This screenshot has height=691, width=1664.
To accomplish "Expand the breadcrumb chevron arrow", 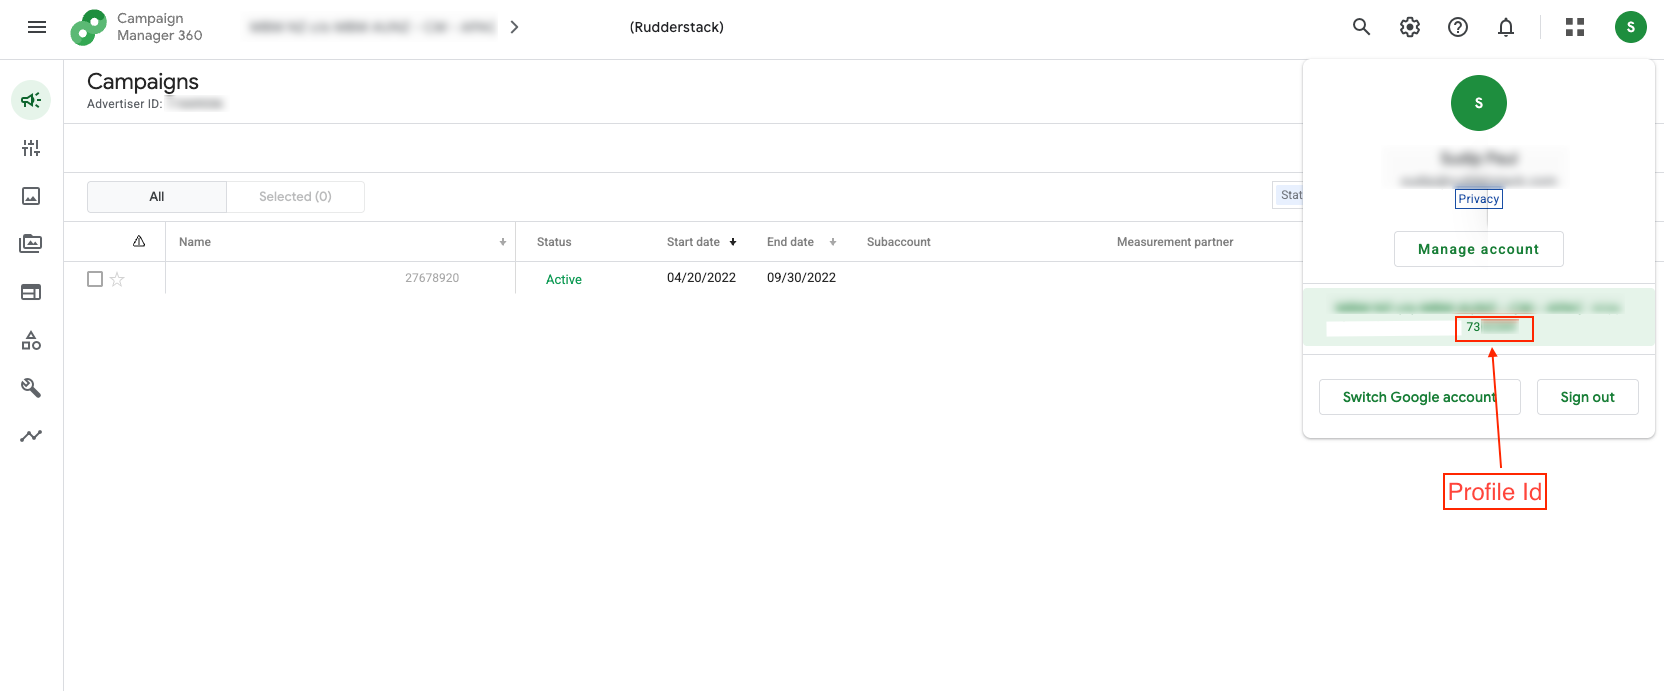I will 514,27.
